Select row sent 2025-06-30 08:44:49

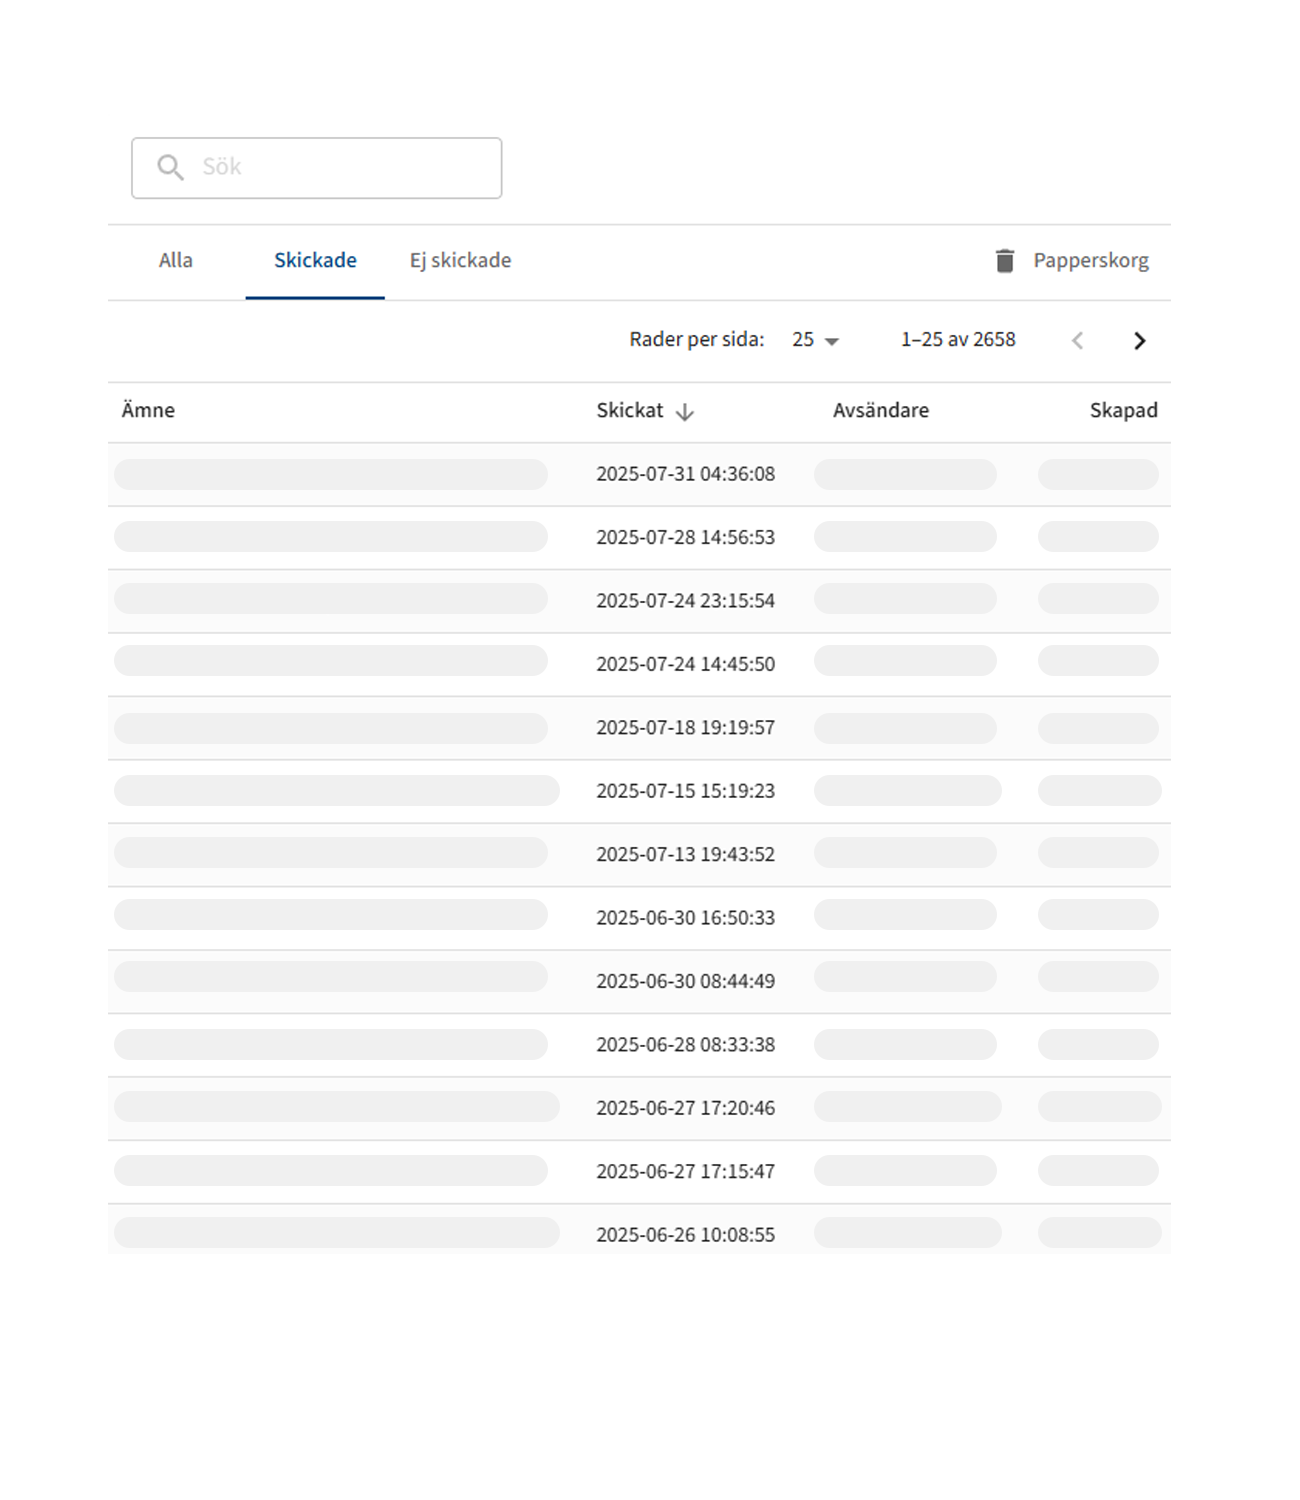pos(685,981)
